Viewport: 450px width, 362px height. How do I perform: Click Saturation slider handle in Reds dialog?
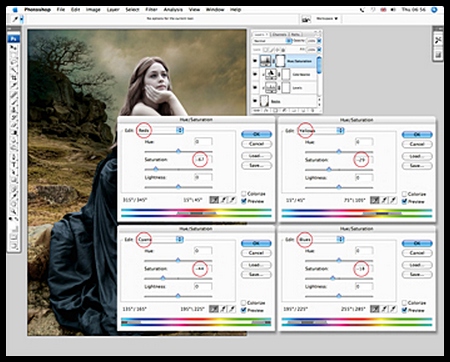pos(155,169)
